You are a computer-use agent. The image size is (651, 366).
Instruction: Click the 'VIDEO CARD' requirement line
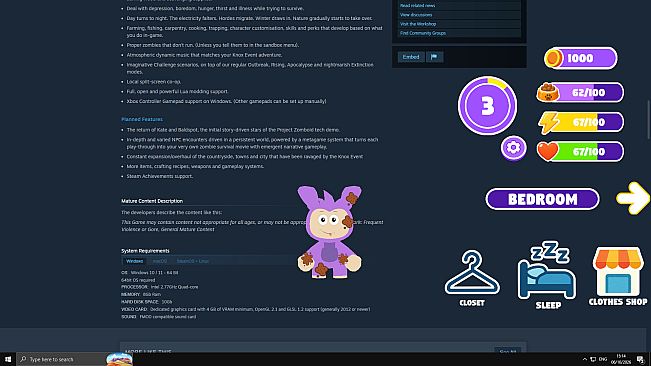pyautogui.click(x=245, y=309)
